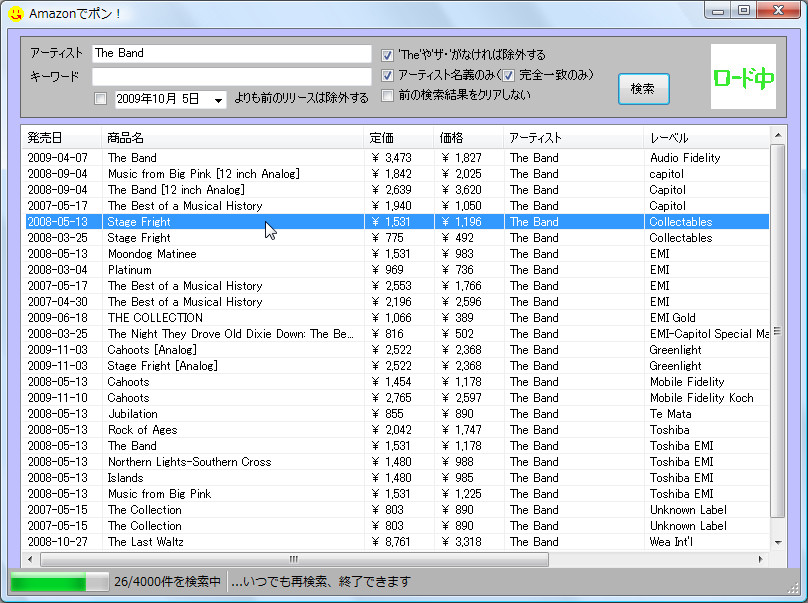Click the 'EMI Gold' label cell

pyautogui.click(x=672, y=317)
